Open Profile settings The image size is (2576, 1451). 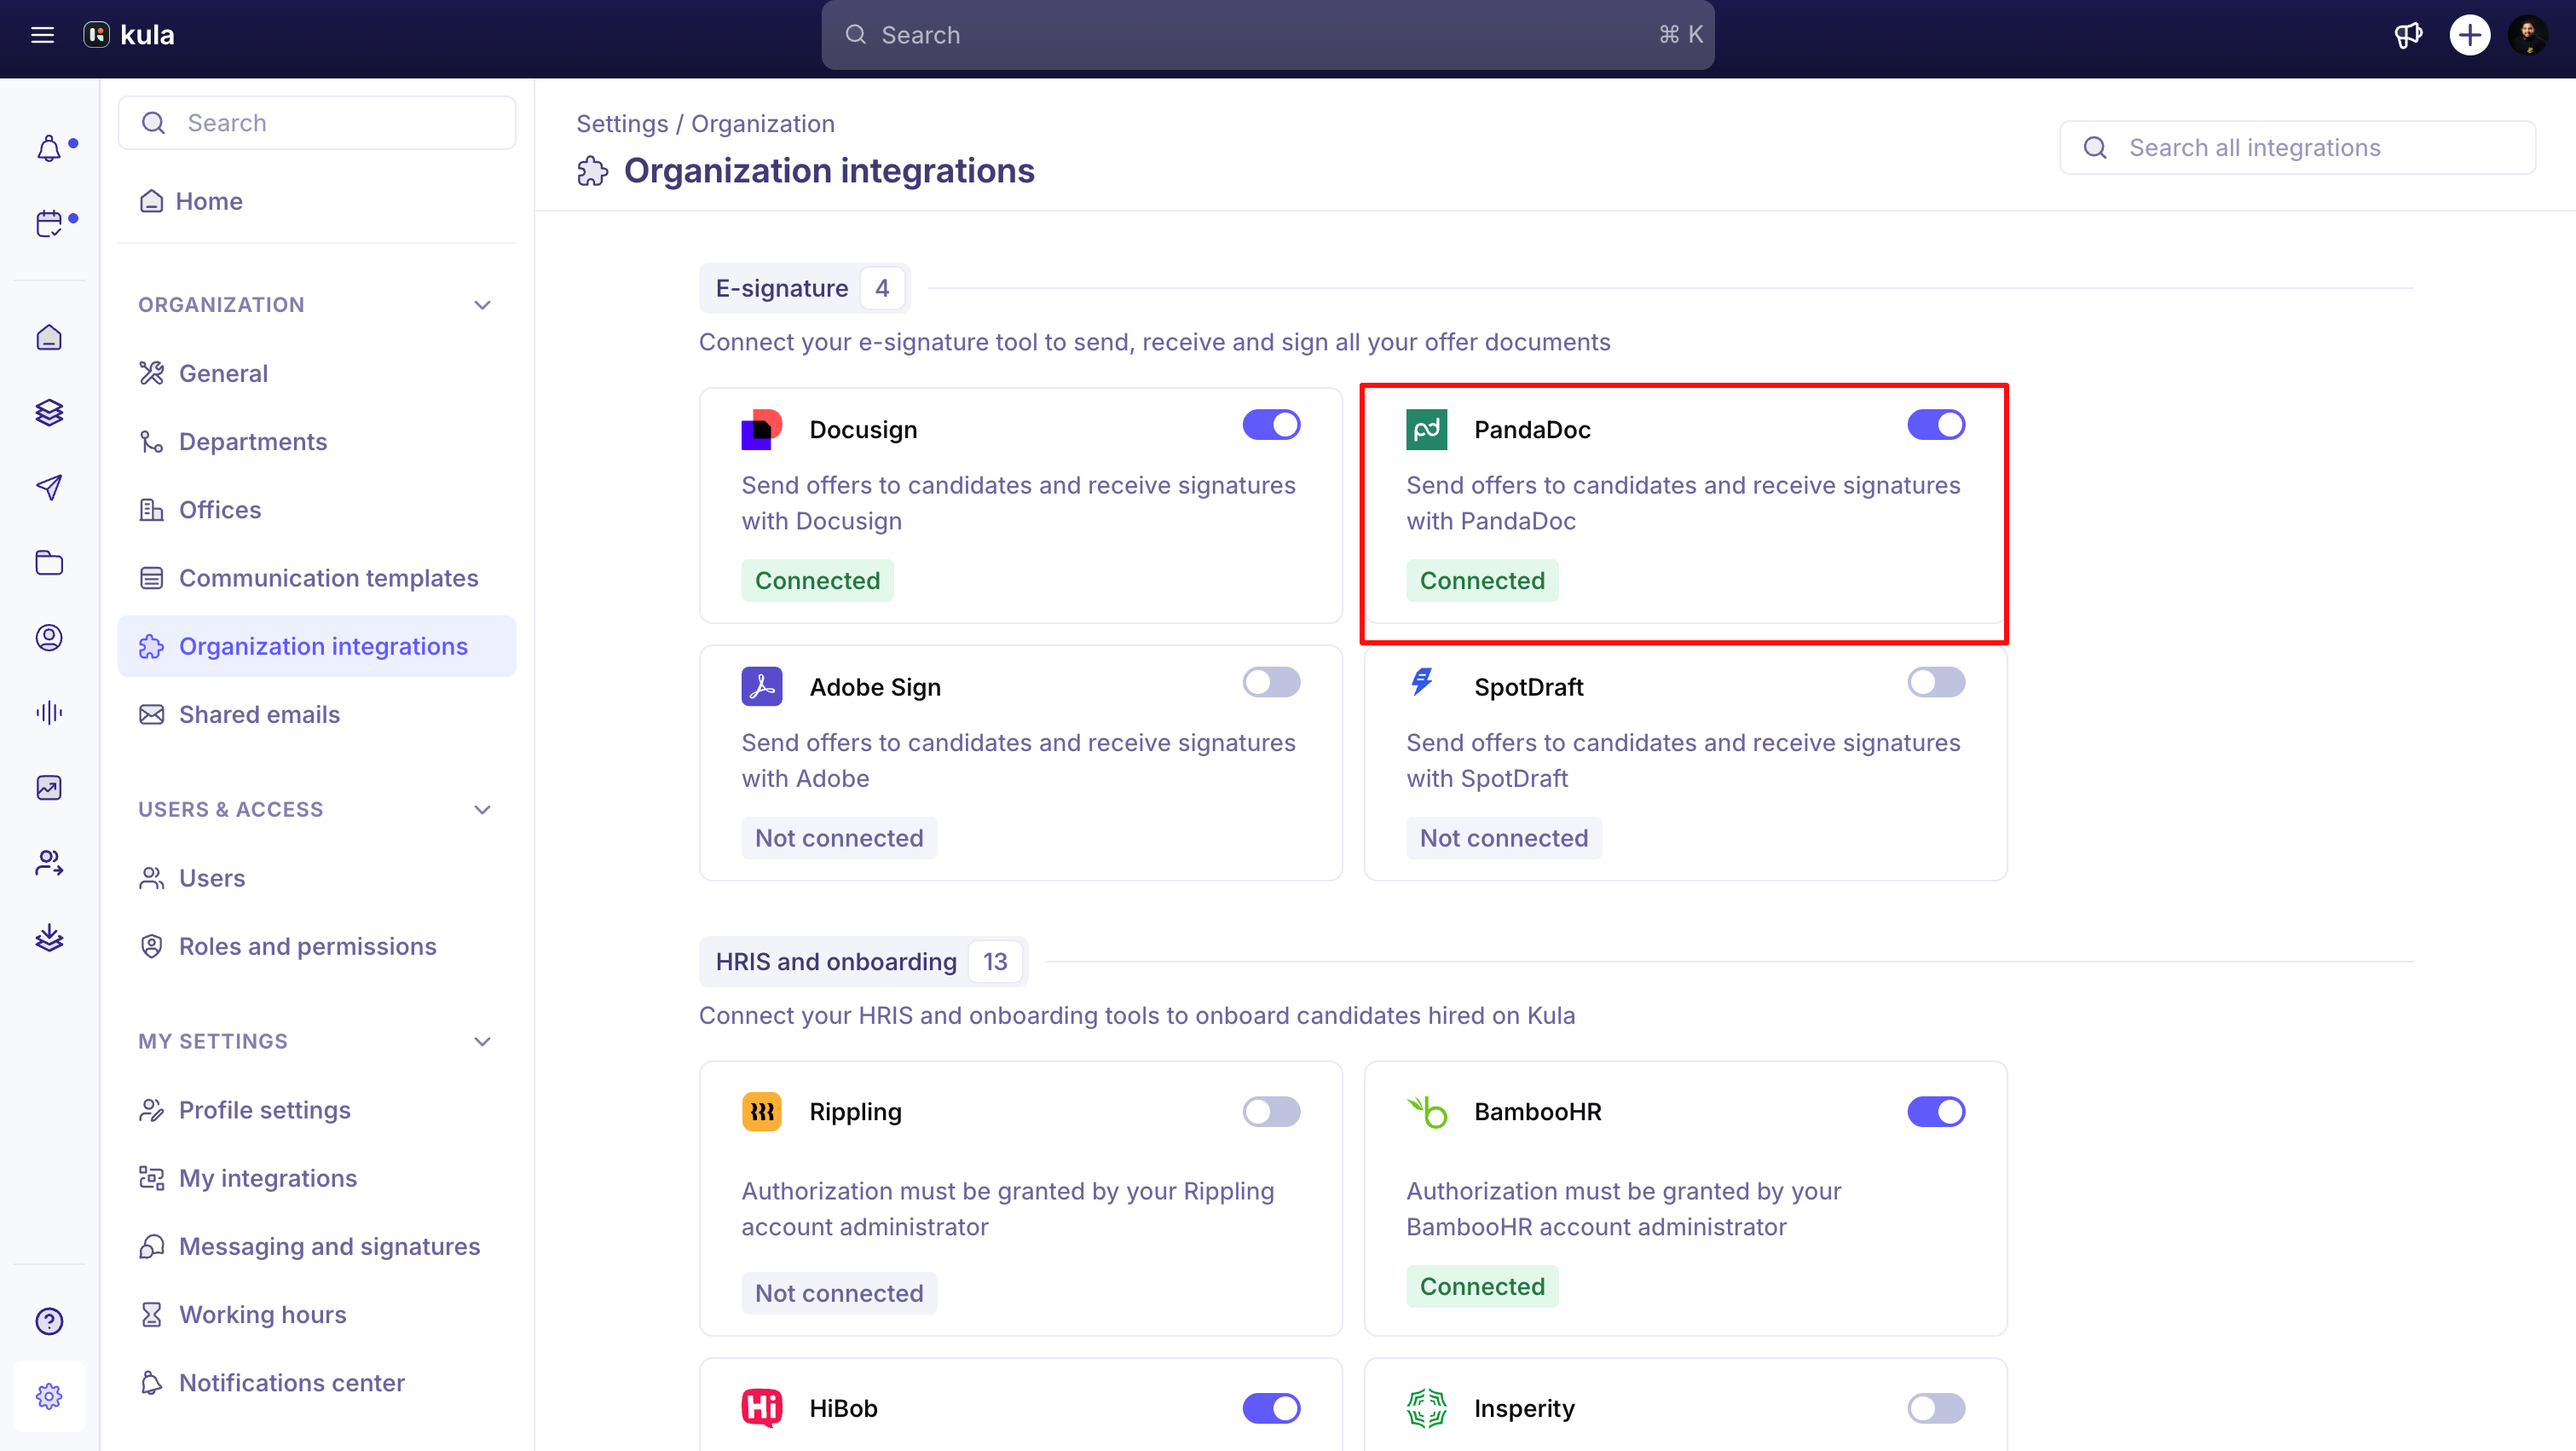pos(316,1110)
